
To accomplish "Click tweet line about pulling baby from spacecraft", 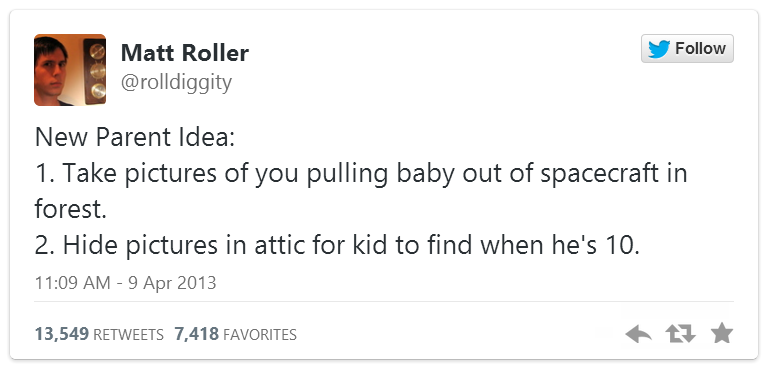I will tap(361, 174).
